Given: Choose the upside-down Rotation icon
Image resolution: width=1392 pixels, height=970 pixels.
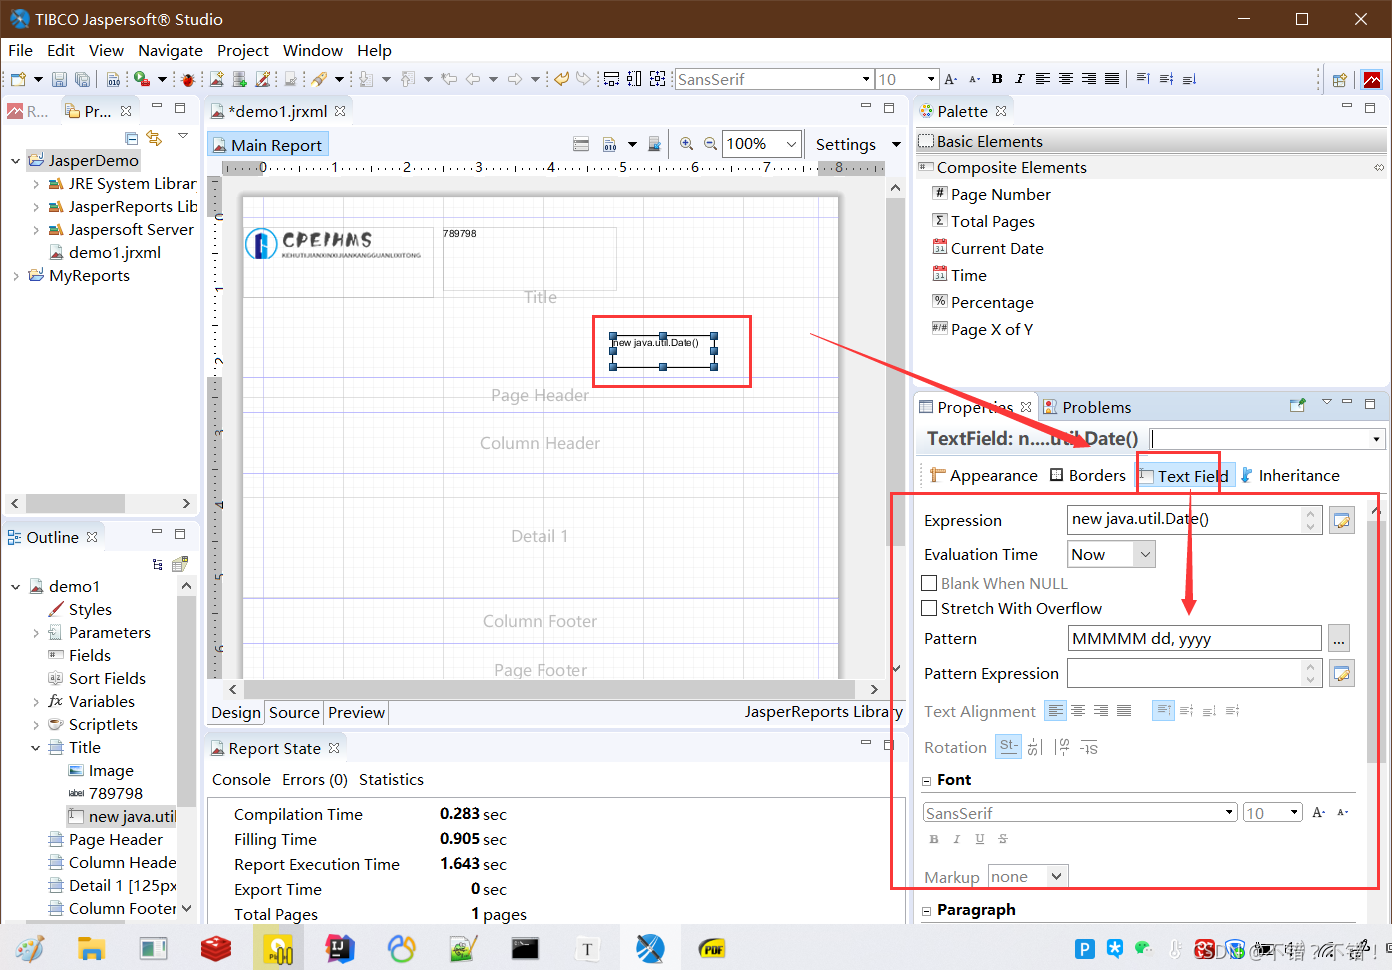Looking at the screenshot, I should (1089, 747).
